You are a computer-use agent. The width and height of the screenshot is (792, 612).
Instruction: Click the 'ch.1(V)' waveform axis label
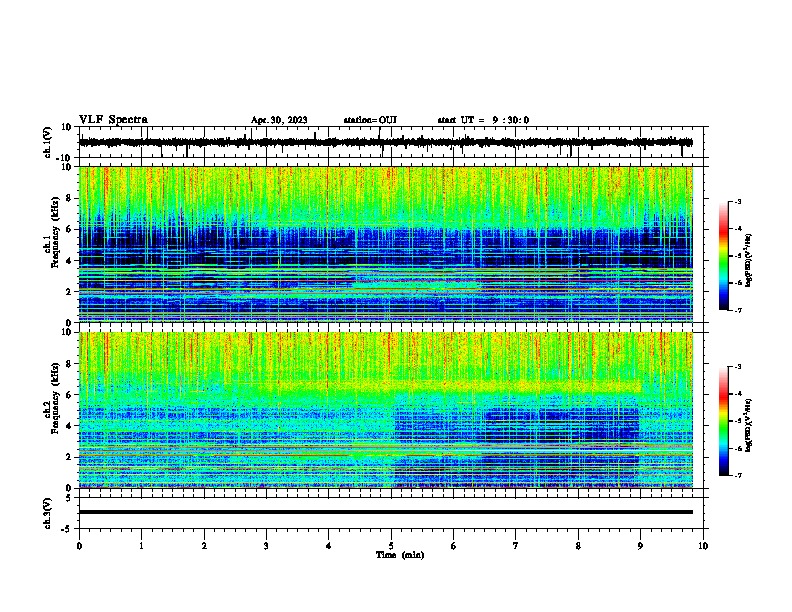[x=48, y=142]
